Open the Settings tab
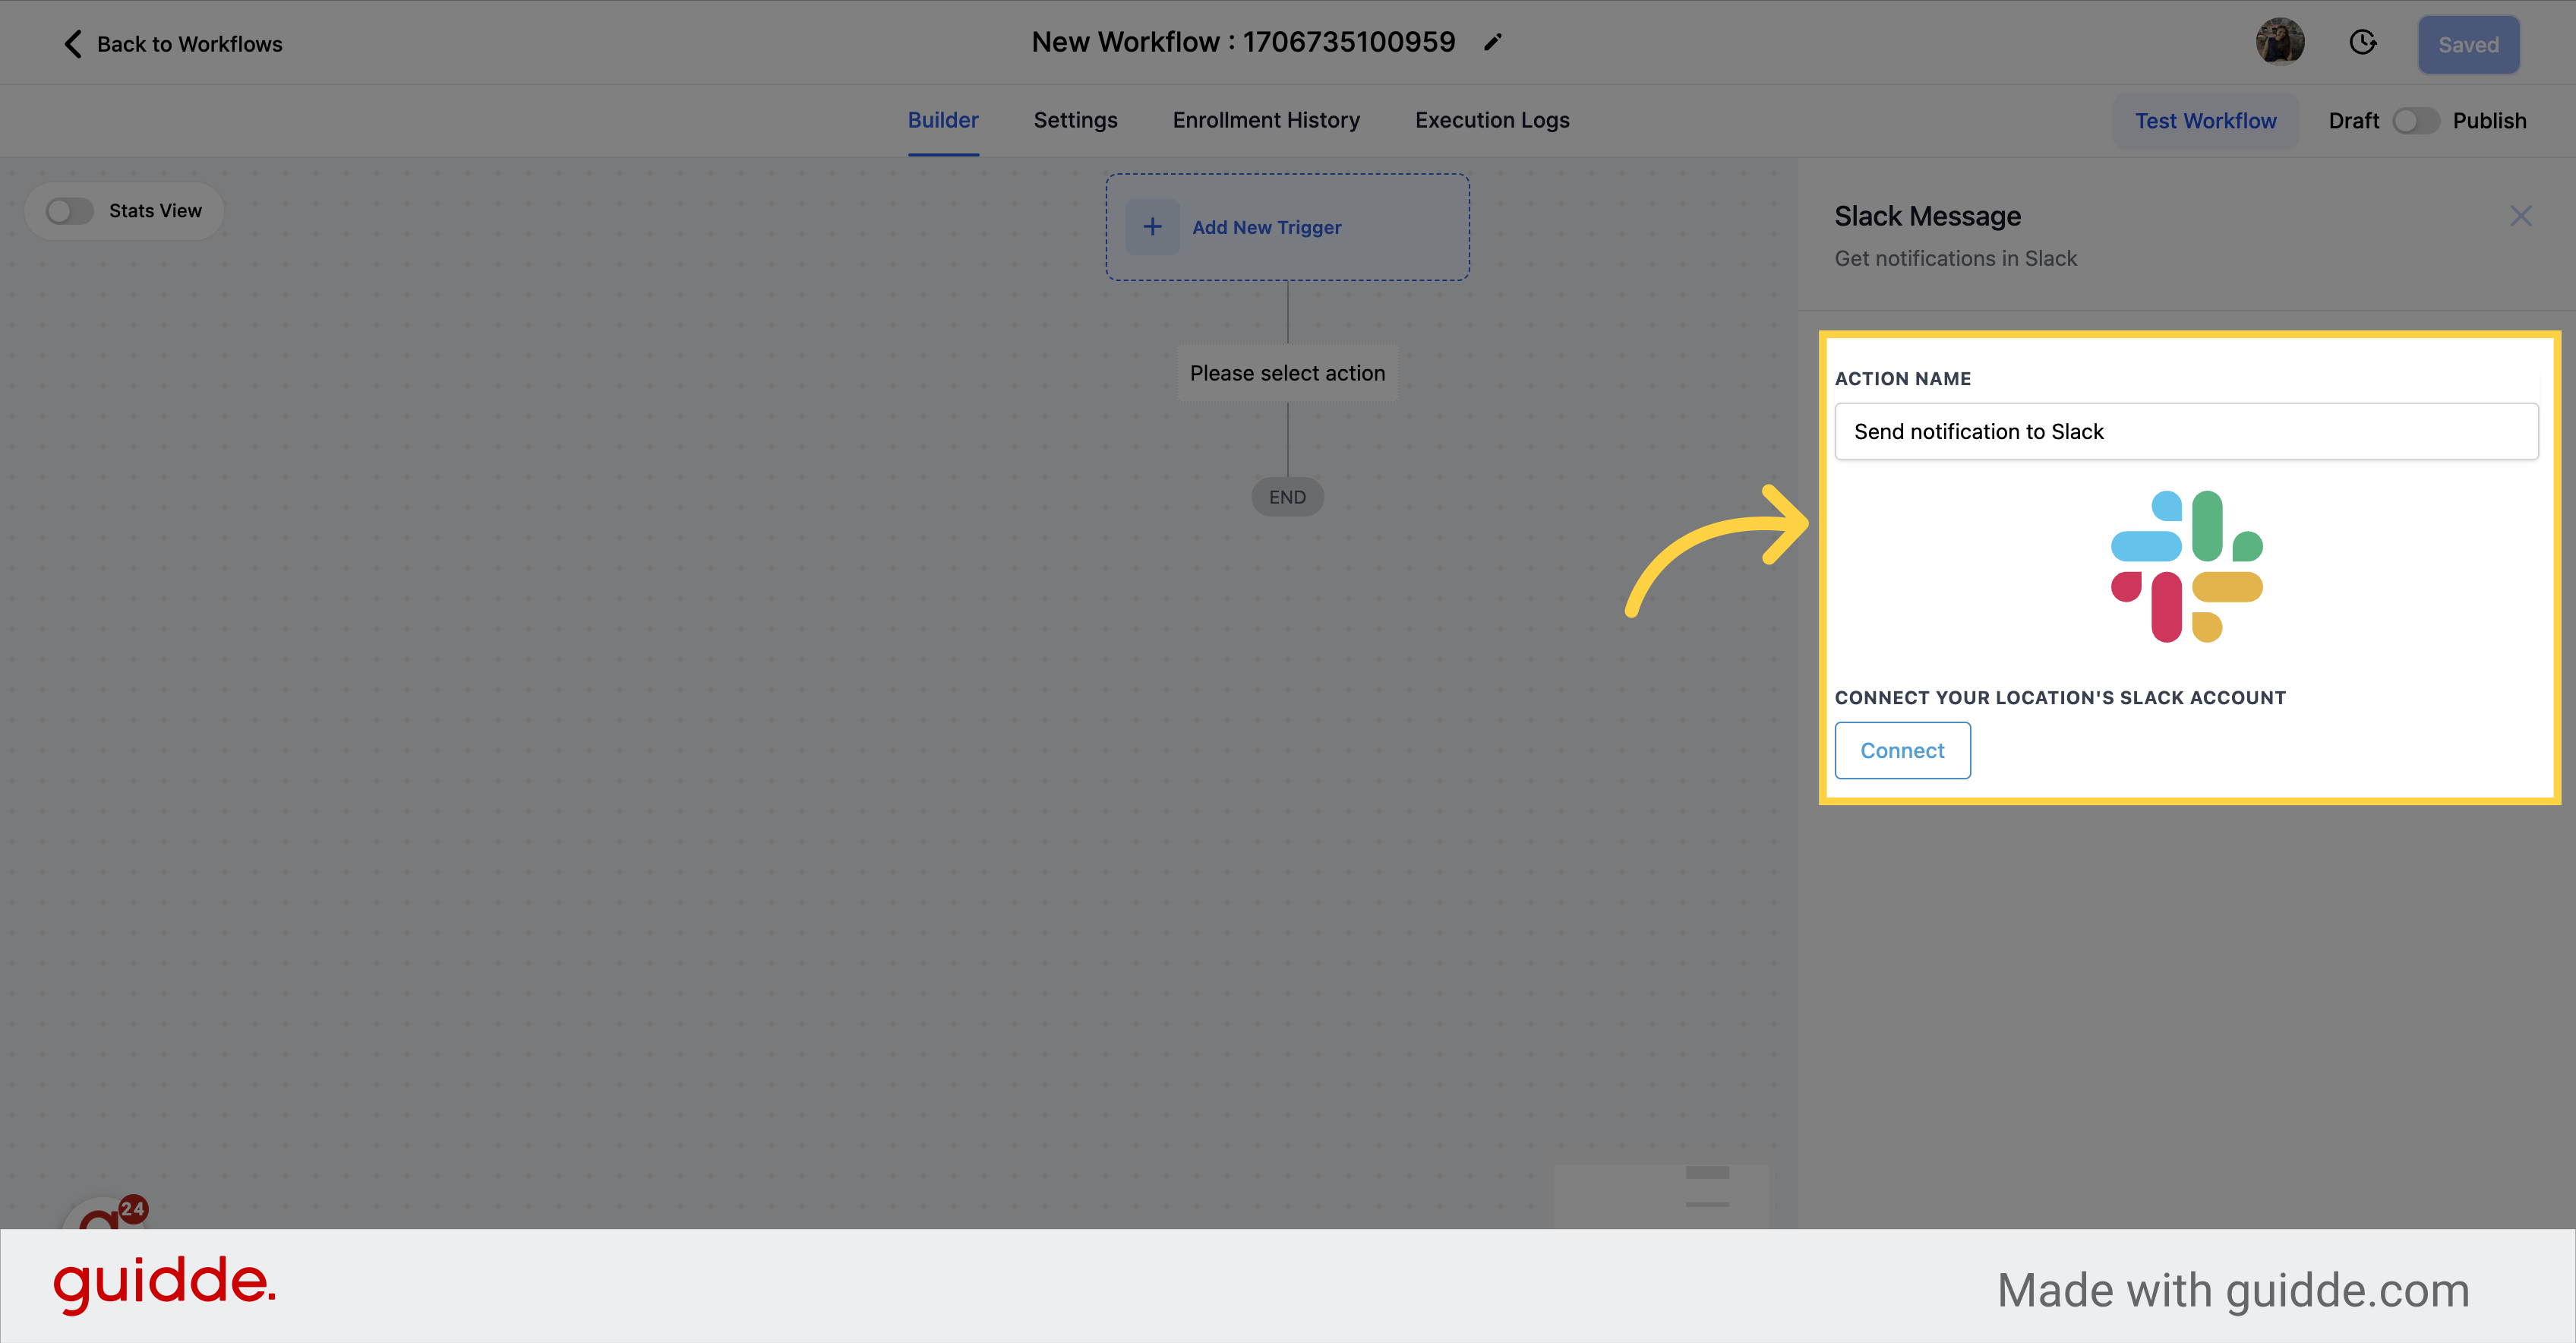 pyautogui.click(x=1075, y=120)
